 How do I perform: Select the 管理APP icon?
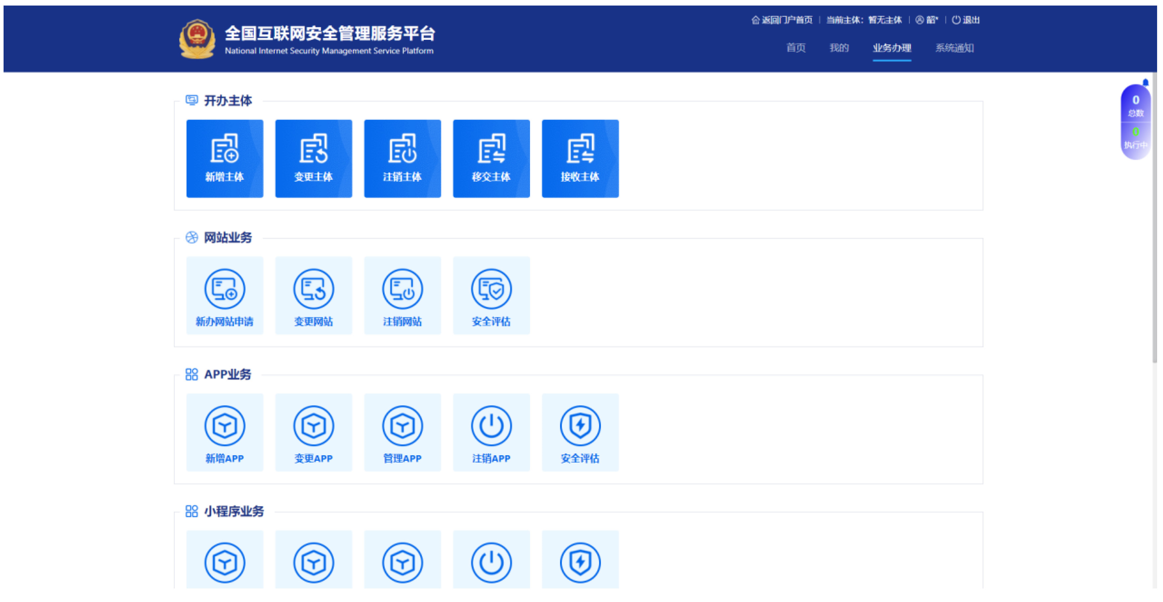[402, 432]
